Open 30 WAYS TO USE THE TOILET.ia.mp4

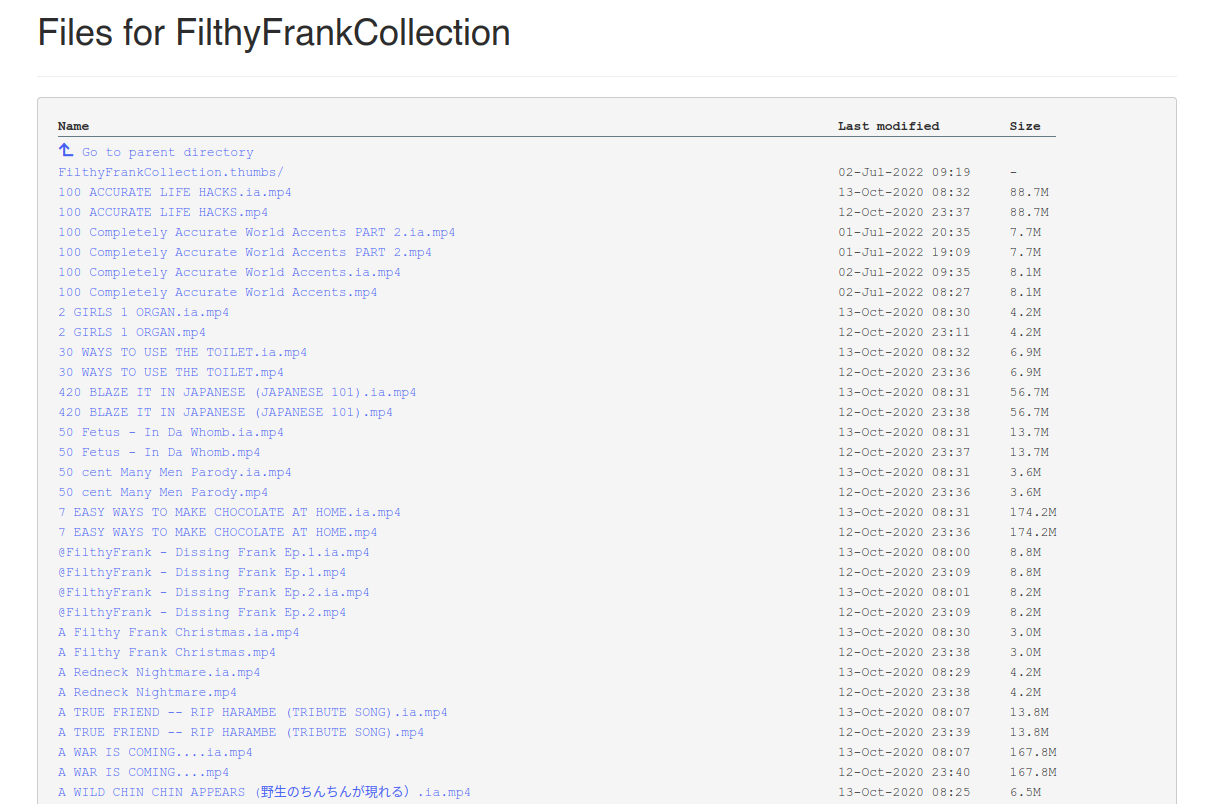[182, 352]
